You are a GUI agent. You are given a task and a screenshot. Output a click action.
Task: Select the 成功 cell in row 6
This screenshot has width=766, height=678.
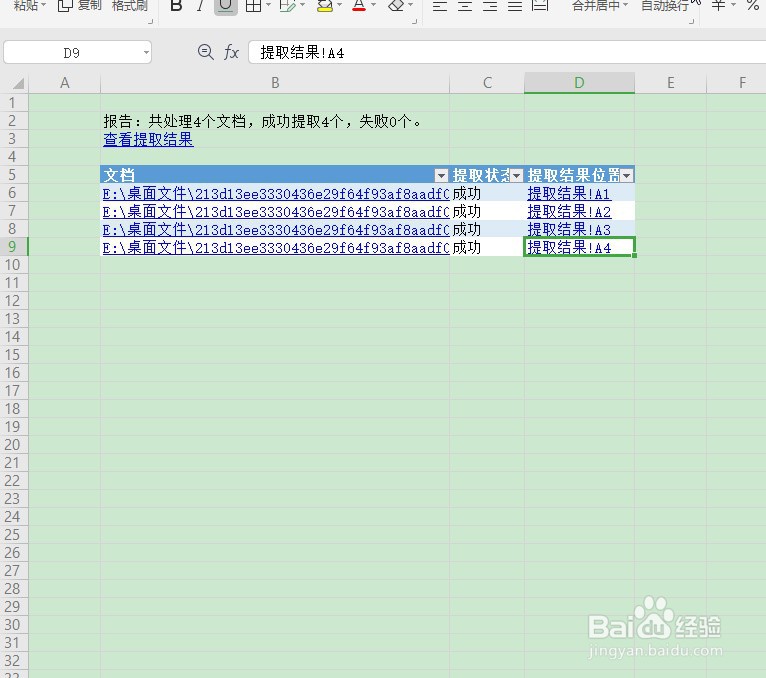[x=487, y=194]
